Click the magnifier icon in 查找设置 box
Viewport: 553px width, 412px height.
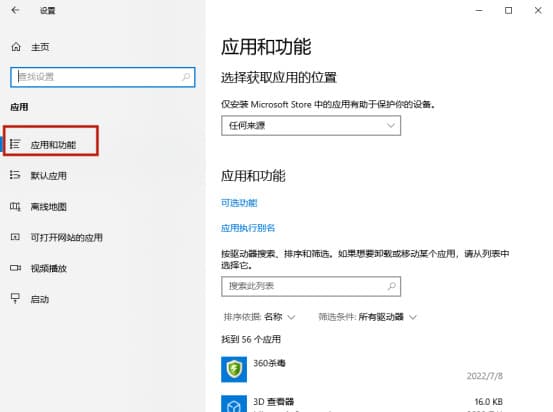pos(186,77)
